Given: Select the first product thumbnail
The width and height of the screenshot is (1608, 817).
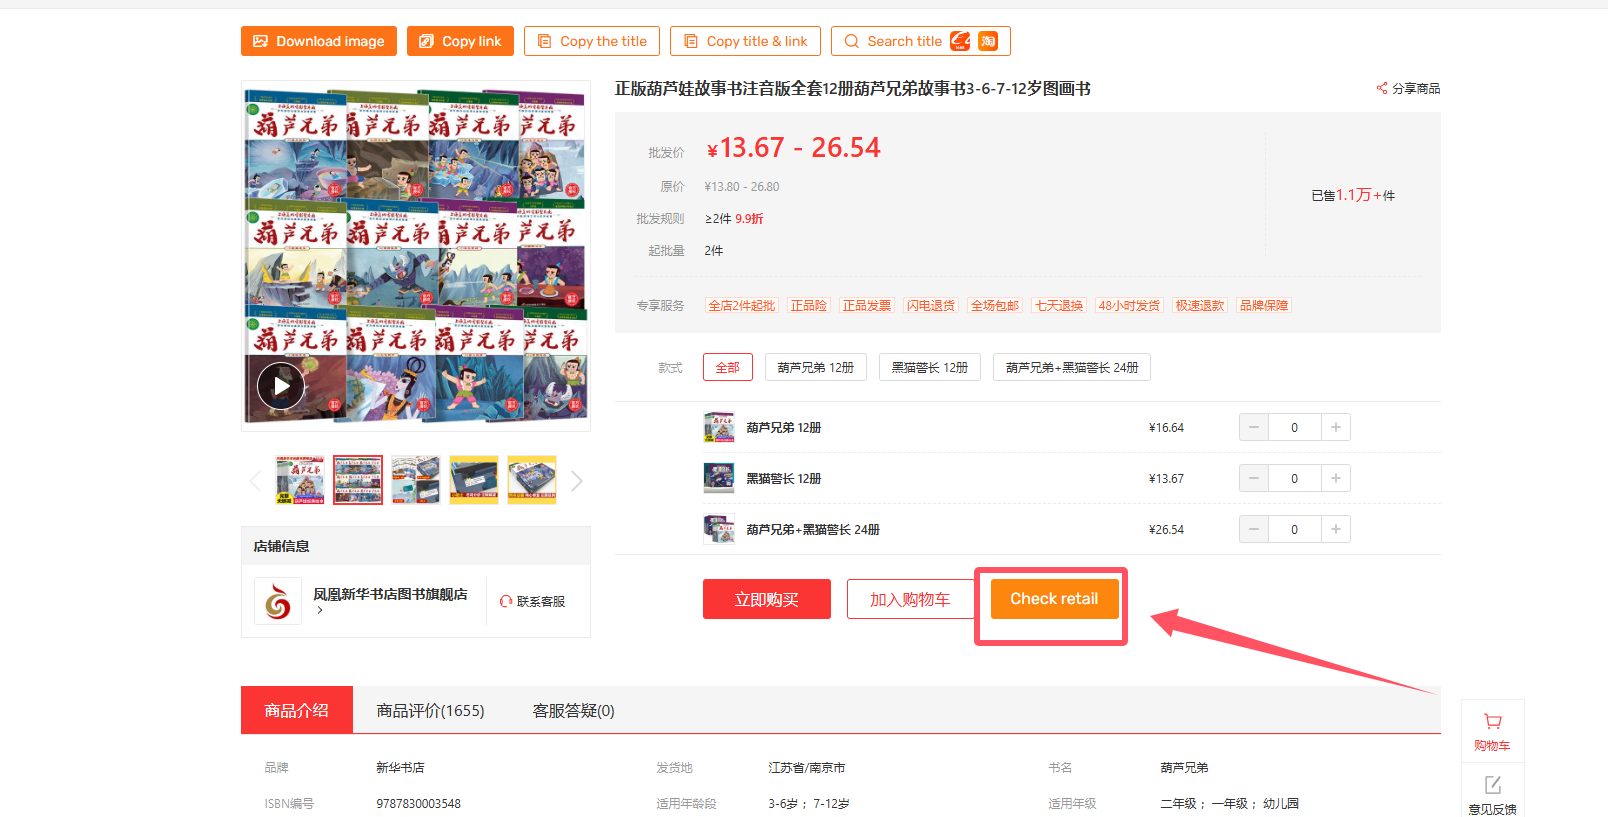Looking at the screenshot, I should point(300,480).
